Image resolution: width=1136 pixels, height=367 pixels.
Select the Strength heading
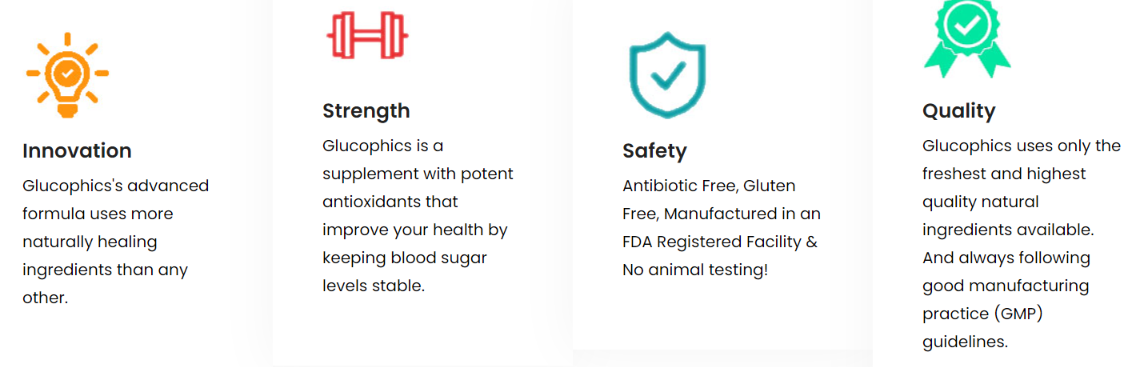pyautogui.click(x=366, y=111)
